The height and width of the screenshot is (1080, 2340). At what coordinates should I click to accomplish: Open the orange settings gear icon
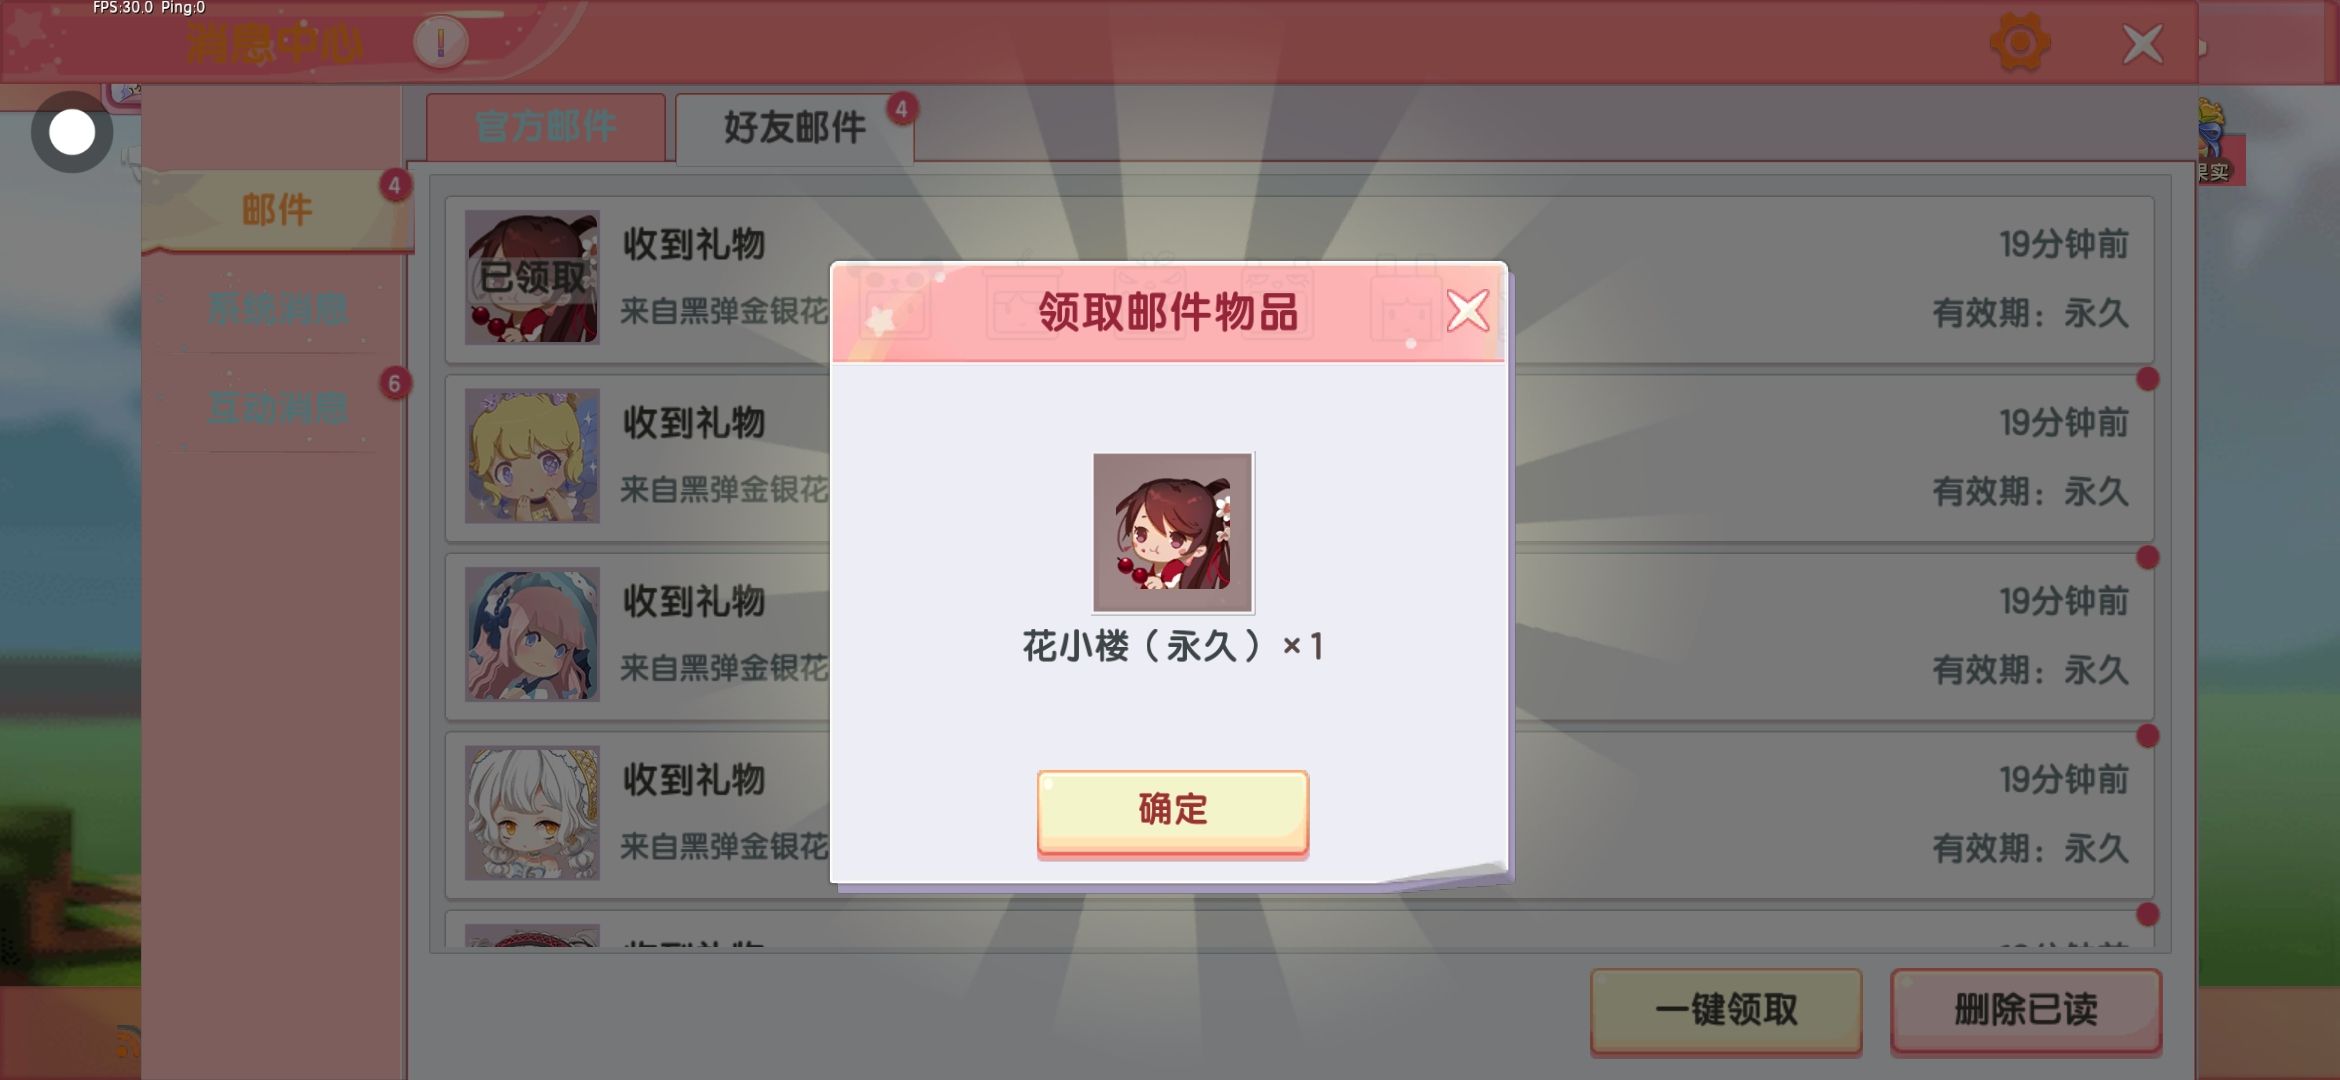(x=2019, y=43)
